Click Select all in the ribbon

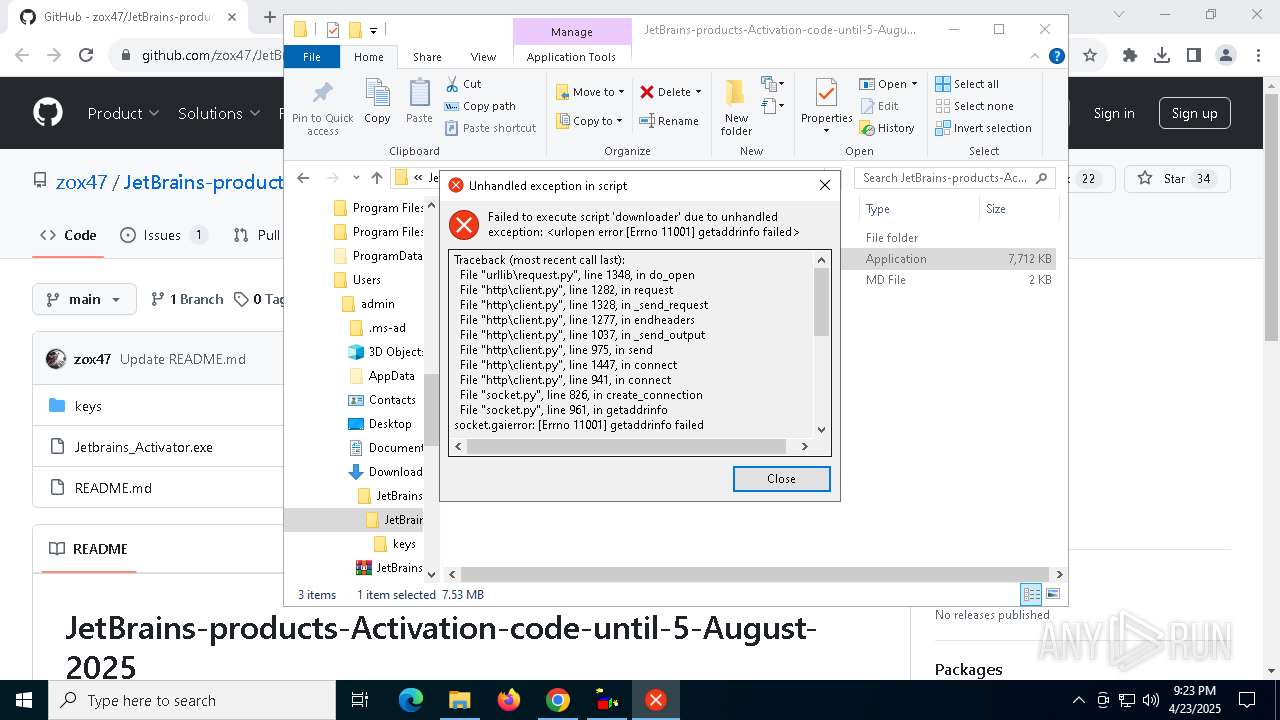[x=967, y=84]
